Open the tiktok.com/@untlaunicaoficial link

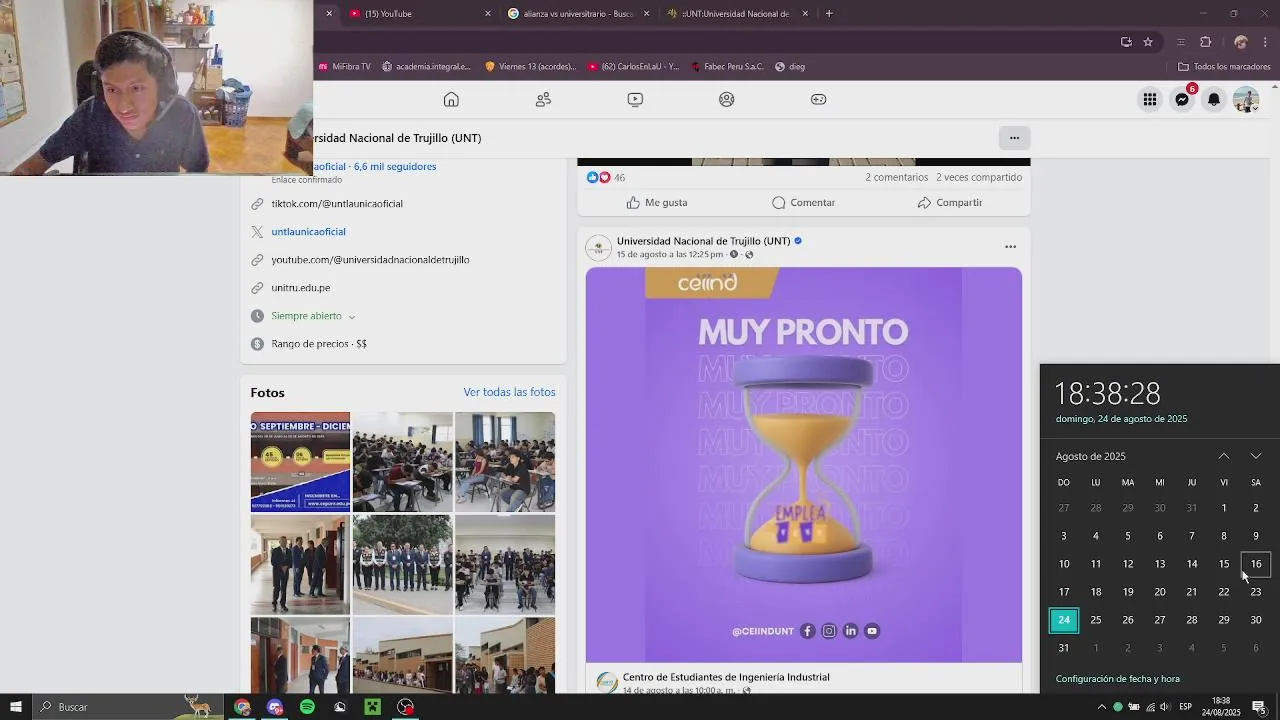337,203
